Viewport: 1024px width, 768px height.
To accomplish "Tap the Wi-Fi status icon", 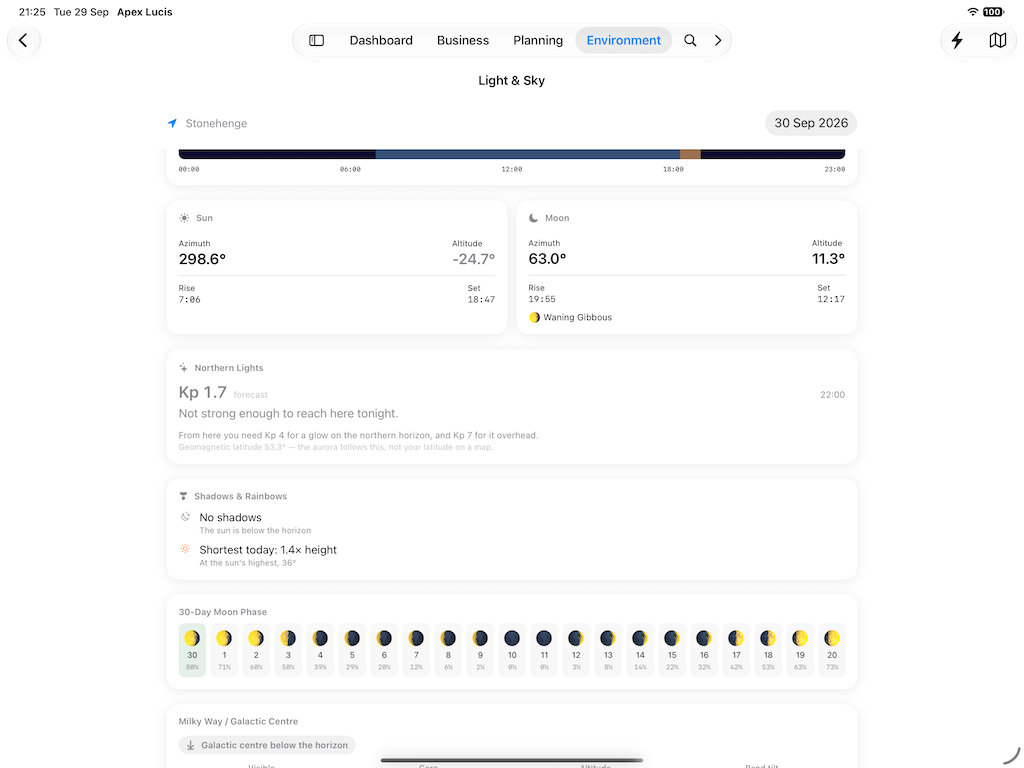I will click(x=973, y=12).
